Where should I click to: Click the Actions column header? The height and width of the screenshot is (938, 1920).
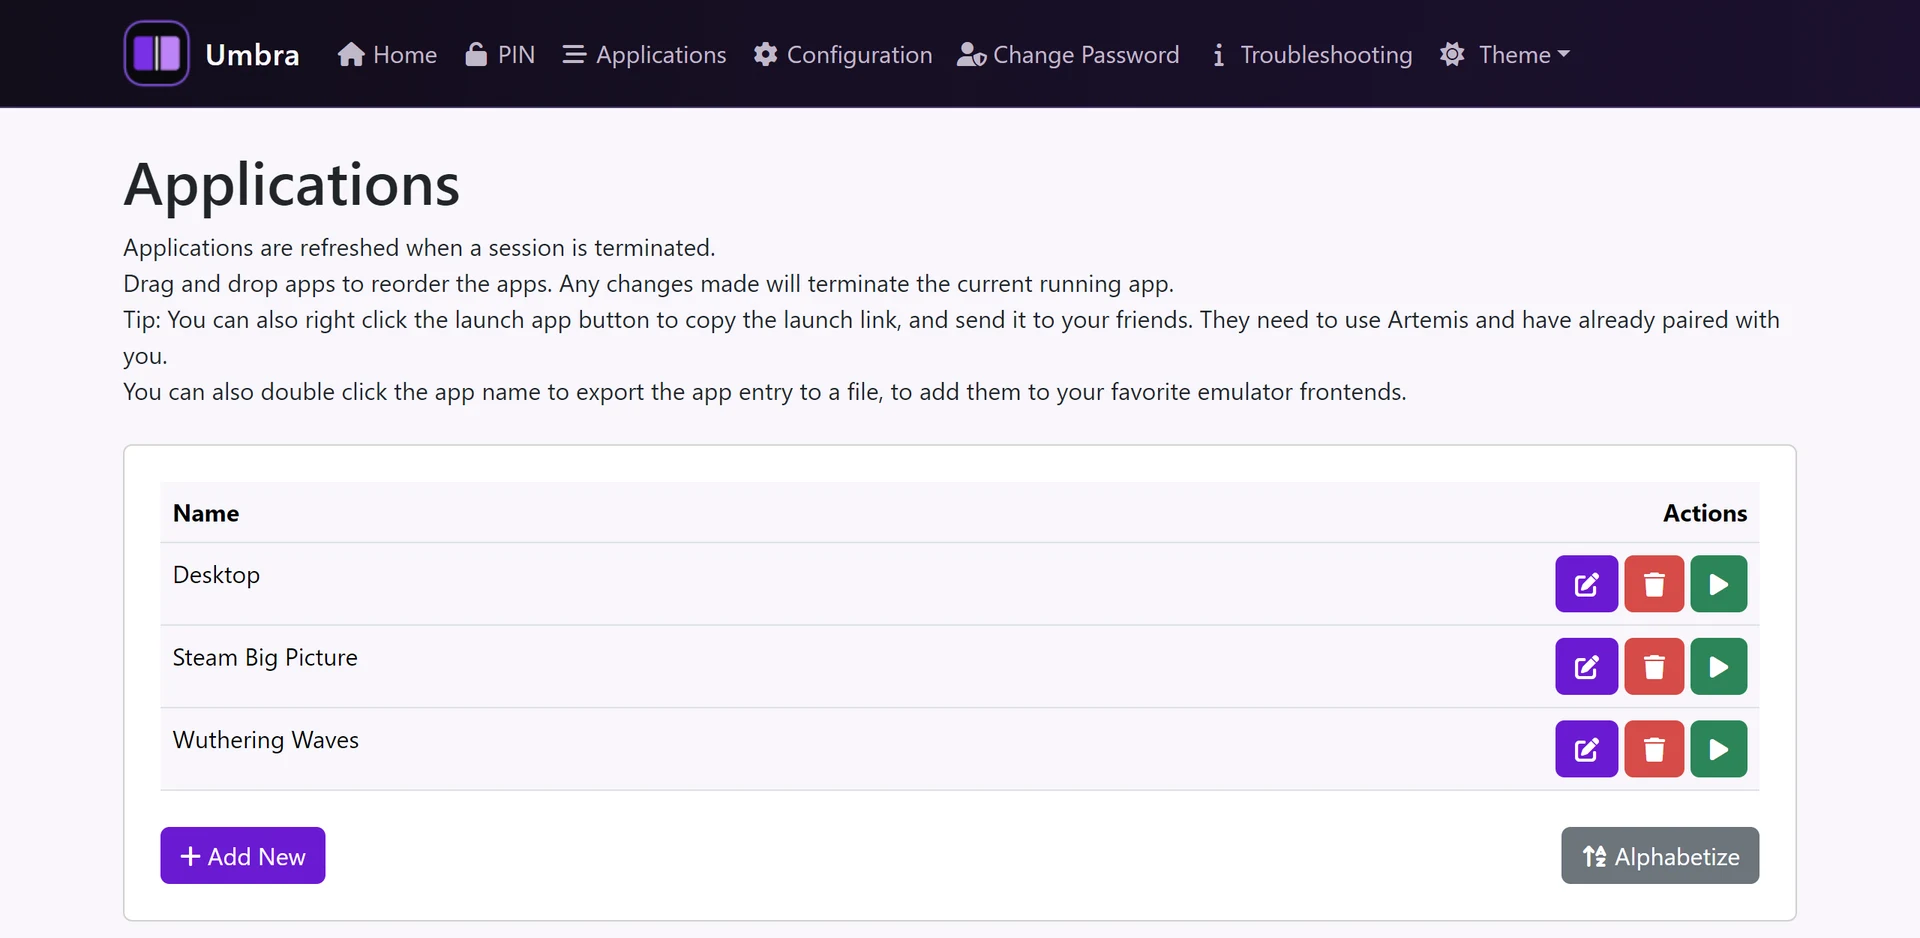tap(1705, 513)
